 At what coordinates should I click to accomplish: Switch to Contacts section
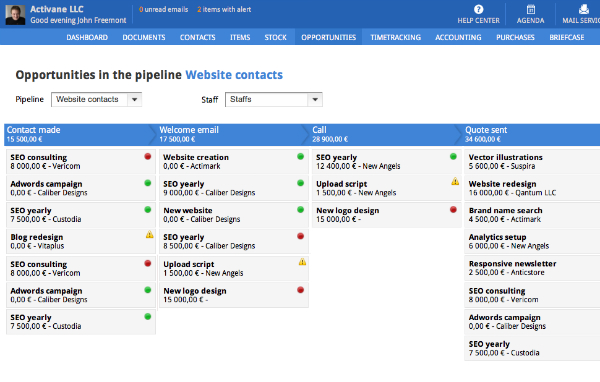[x=197, y=38]
